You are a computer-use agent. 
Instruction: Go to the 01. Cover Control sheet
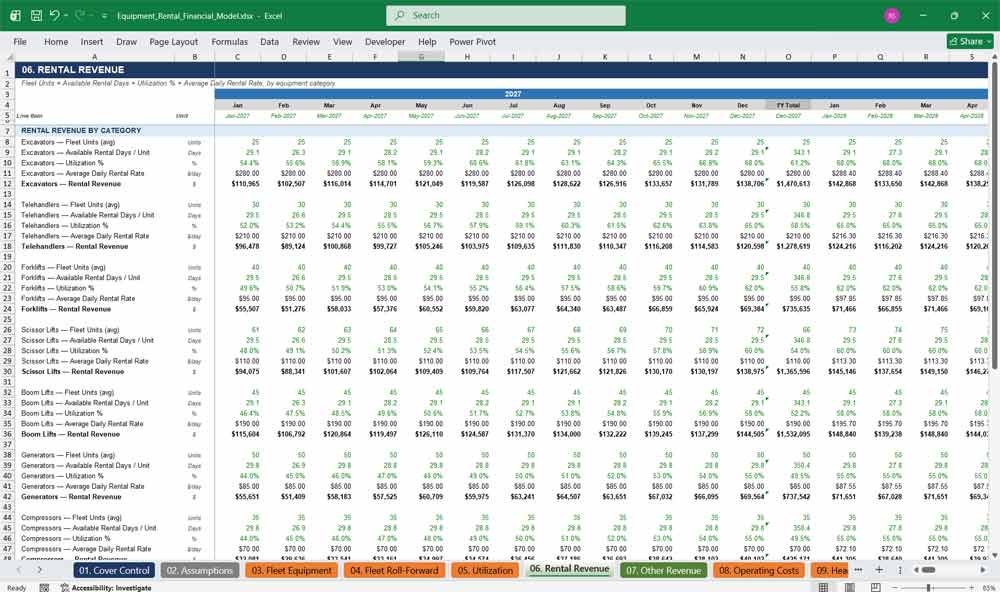[x=114, y=570]
